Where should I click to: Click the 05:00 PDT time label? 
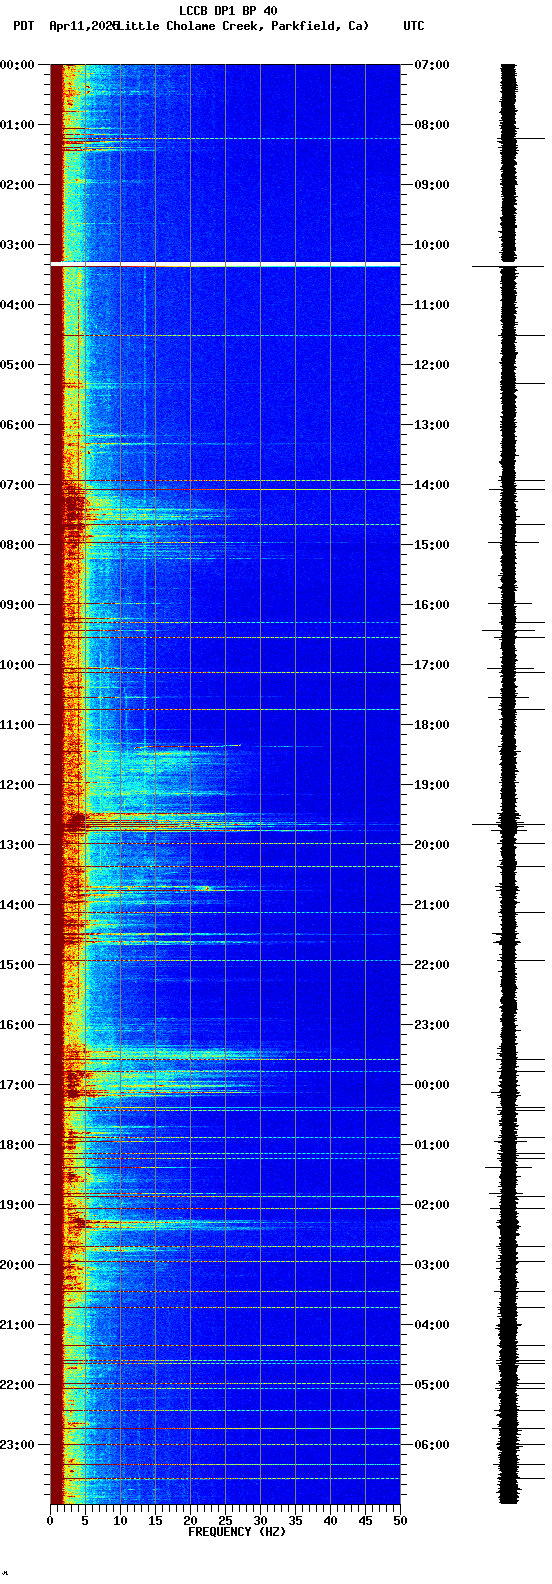click(17, 365)
